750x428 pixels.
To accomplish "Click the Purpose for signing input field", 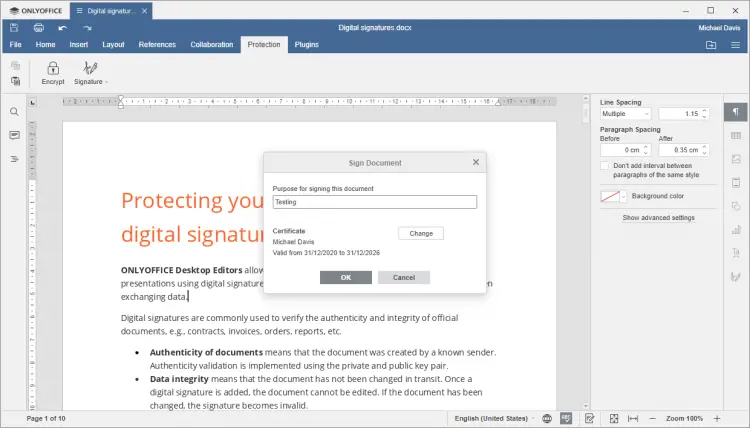I will click(x=375, y=202).
